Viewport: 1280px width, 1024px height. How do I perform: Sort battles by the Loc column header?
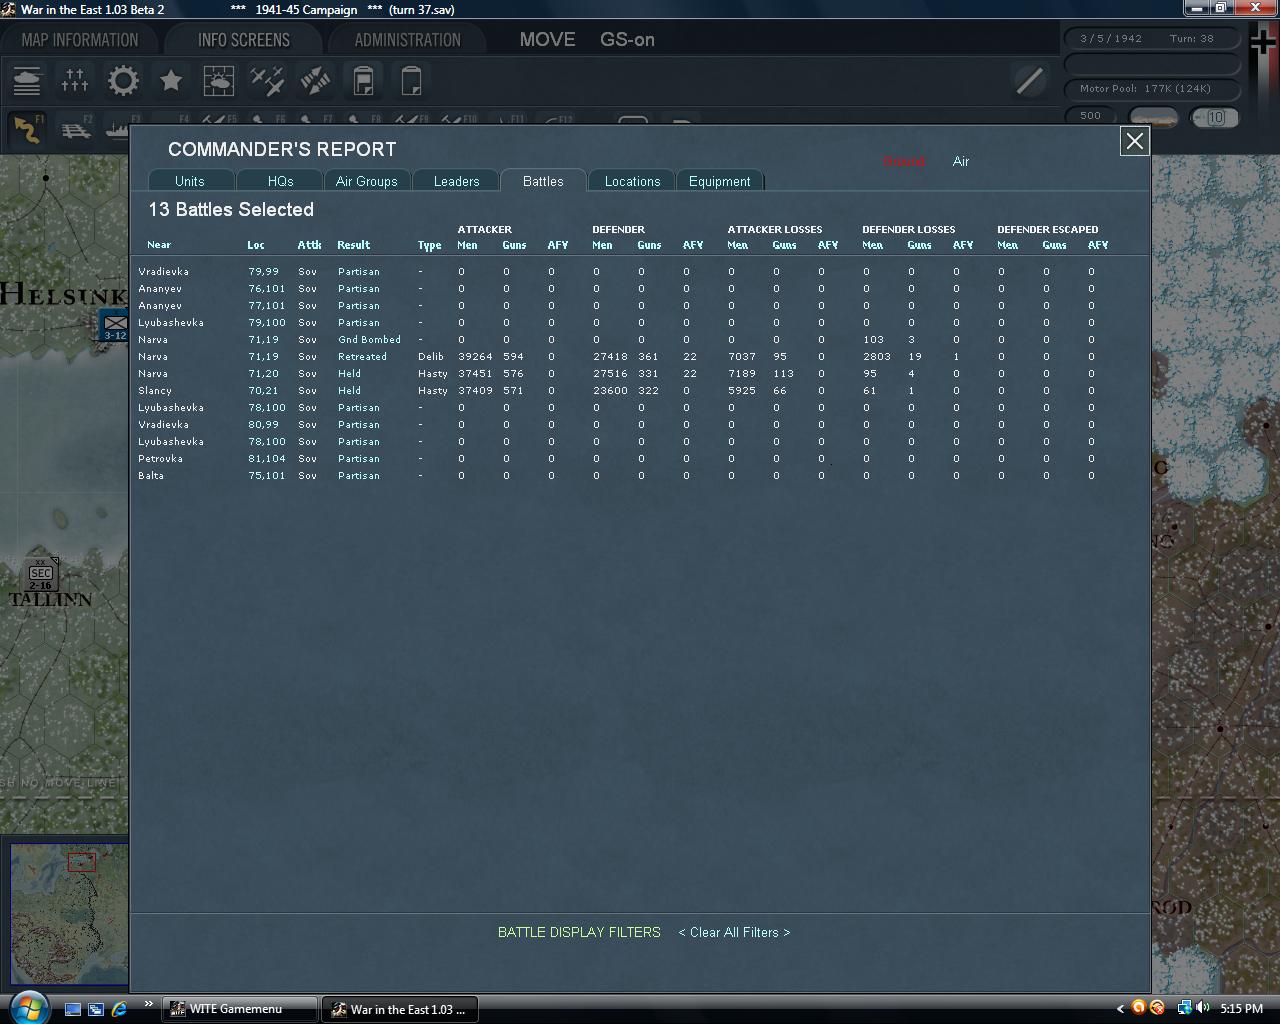[x=256, y=245]
